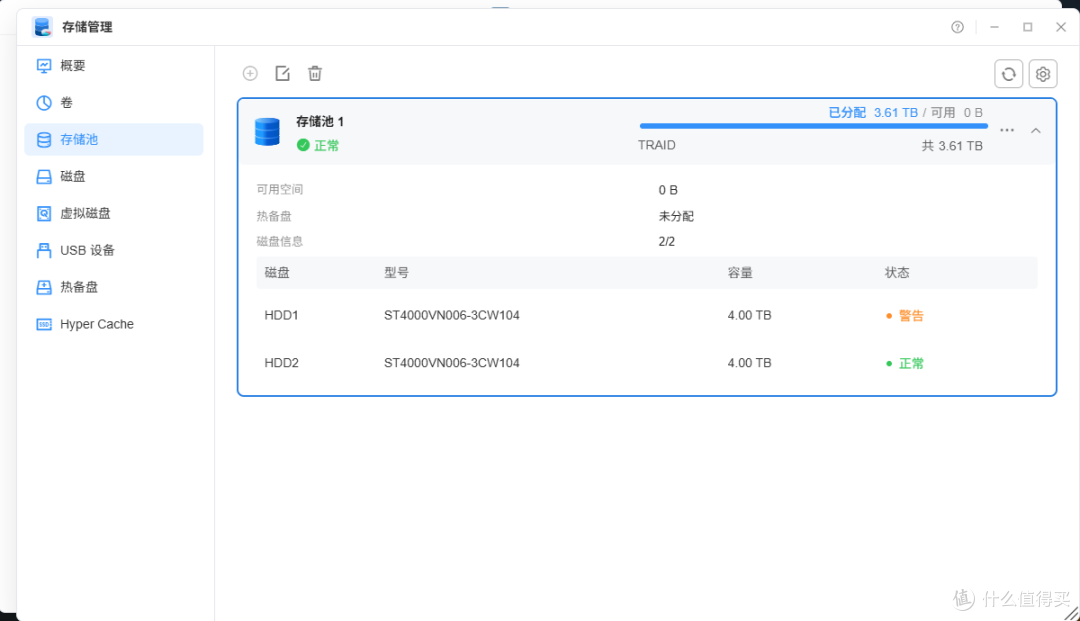Click the 状态 column header

(897, 273)
